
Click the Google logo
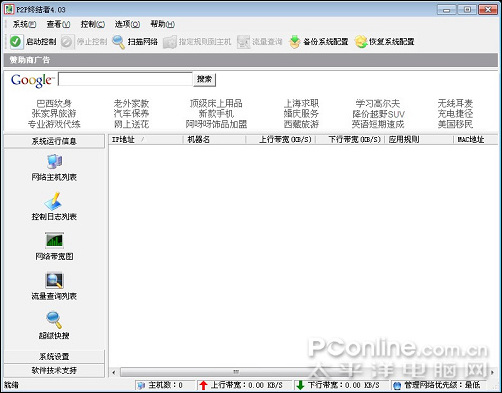pyautogui.click(x=32, y=80)
